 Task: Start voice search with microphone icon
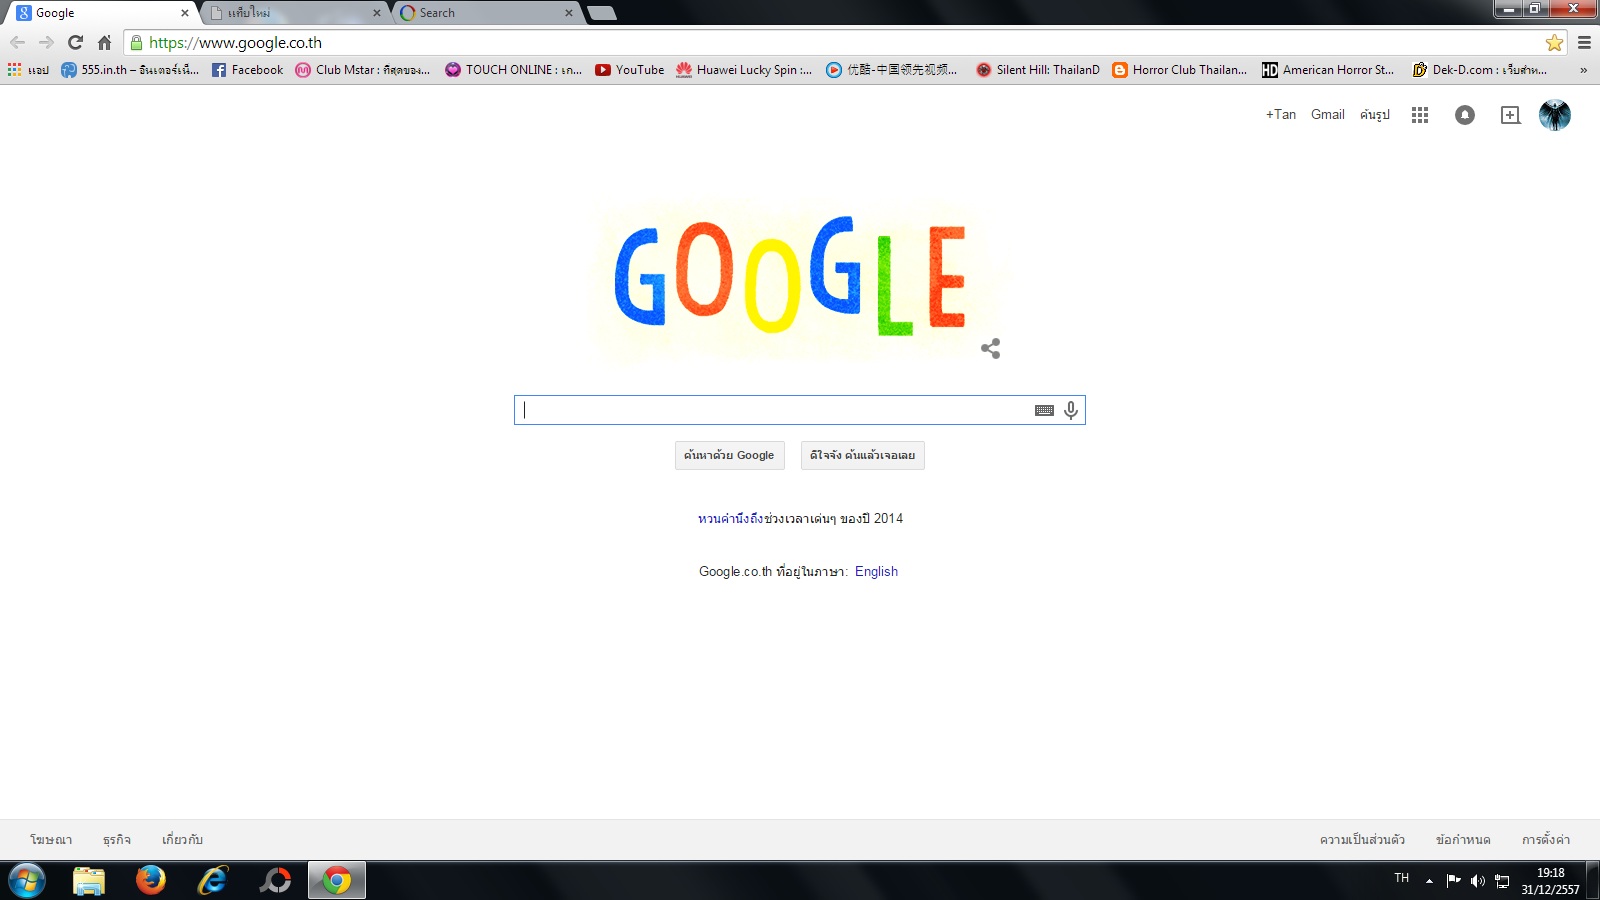click(x=1071, y=410)
